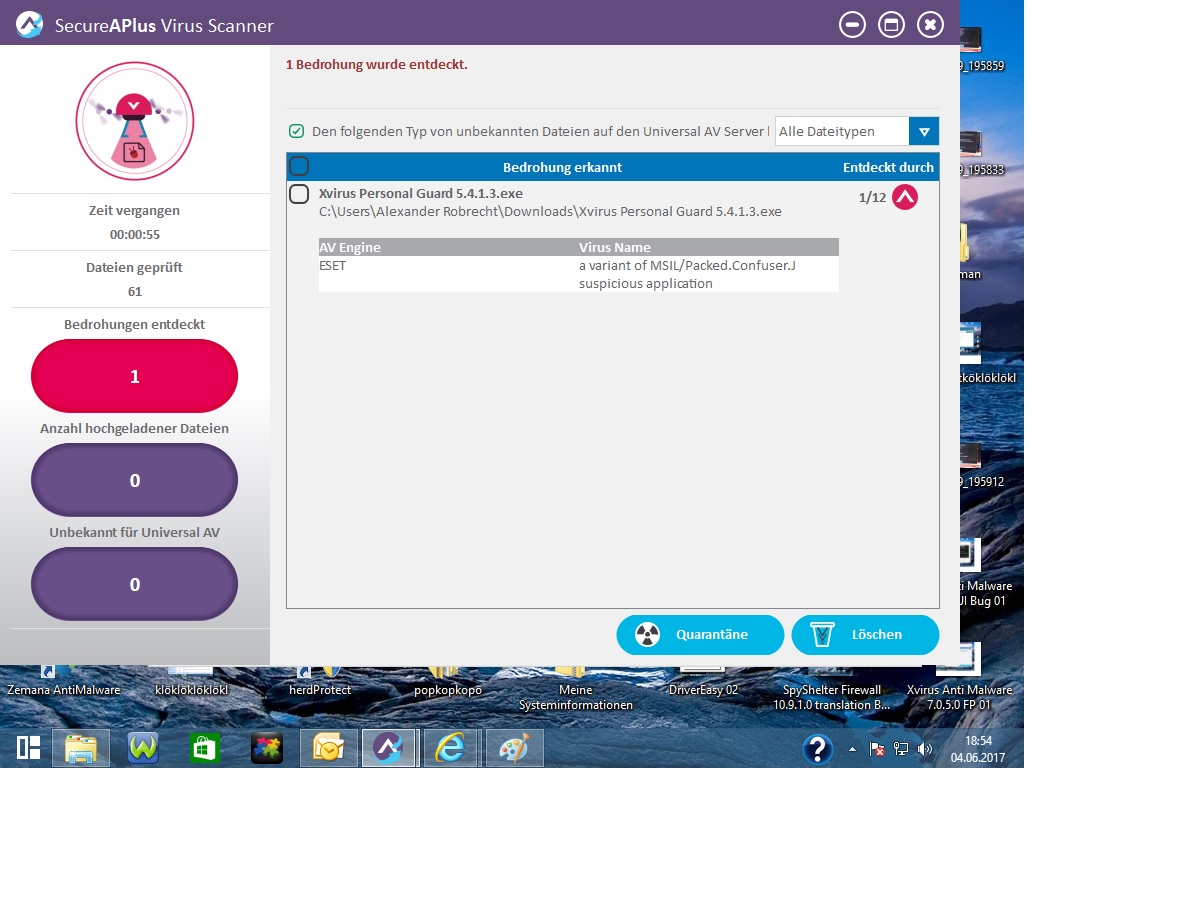Click the Xvirus Personal Guard file path
The width and height of the screenshot is (1192, 900).
pyautogui.click(x=550, y=211)
